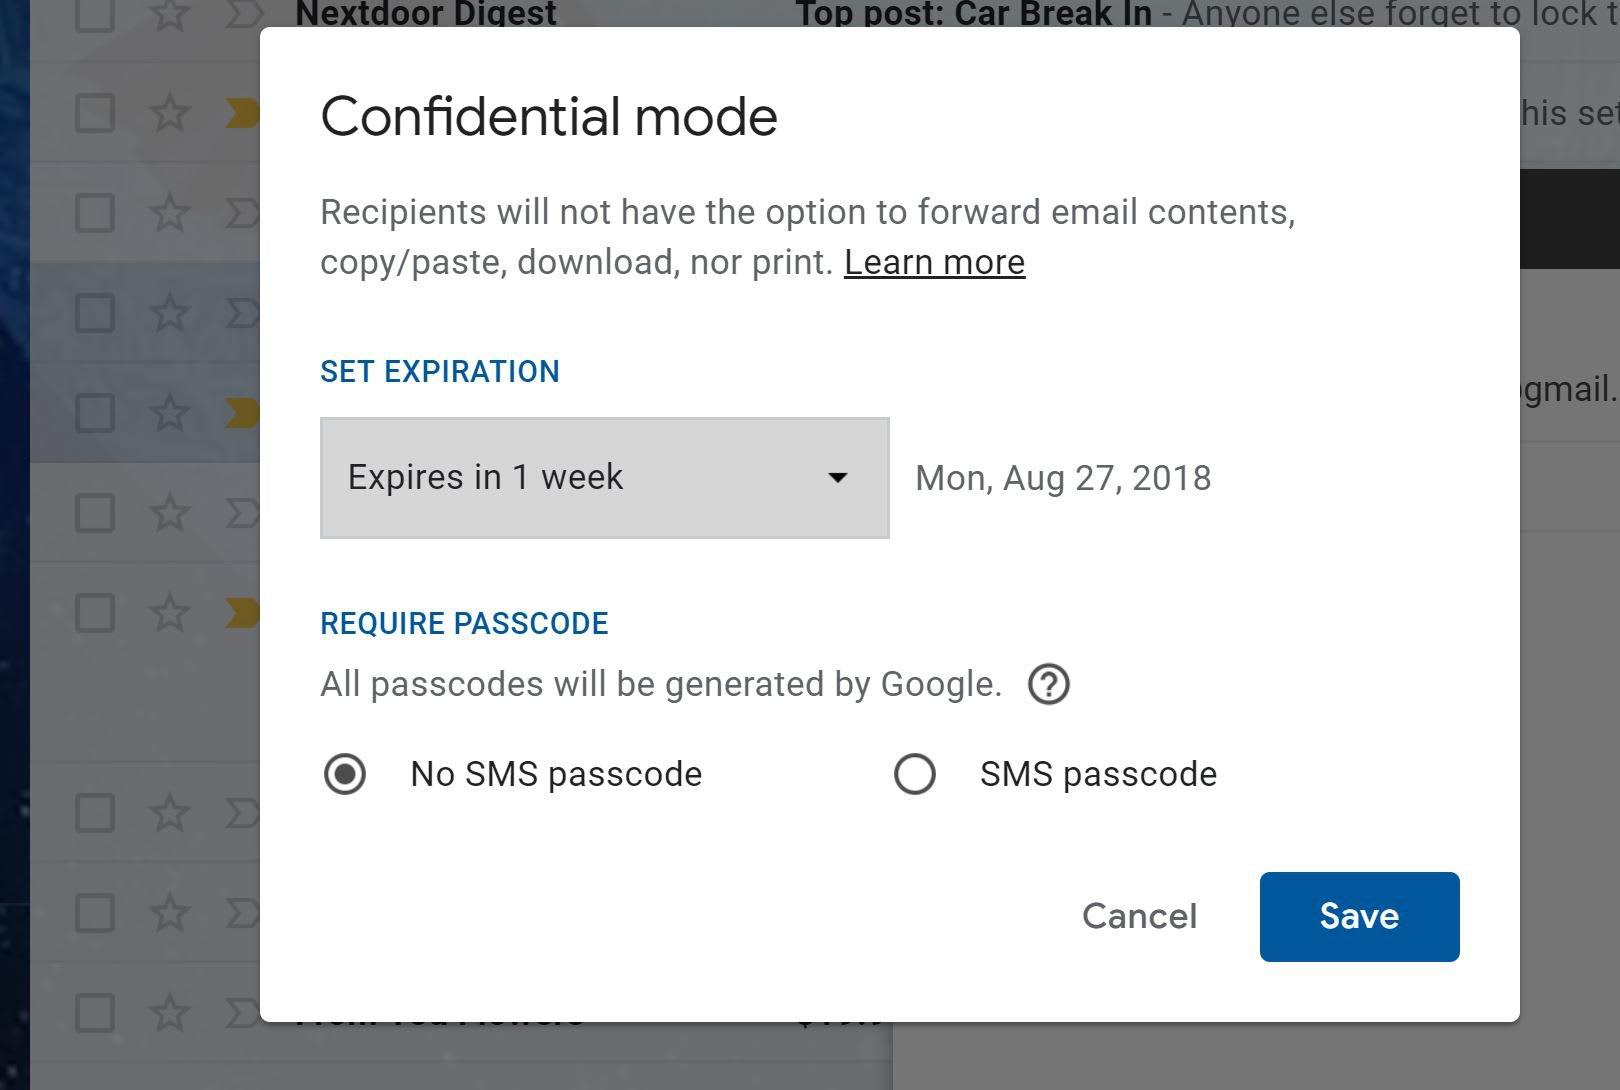Toggle importance marker on email below Nextdoor Digest

(240, 113)
